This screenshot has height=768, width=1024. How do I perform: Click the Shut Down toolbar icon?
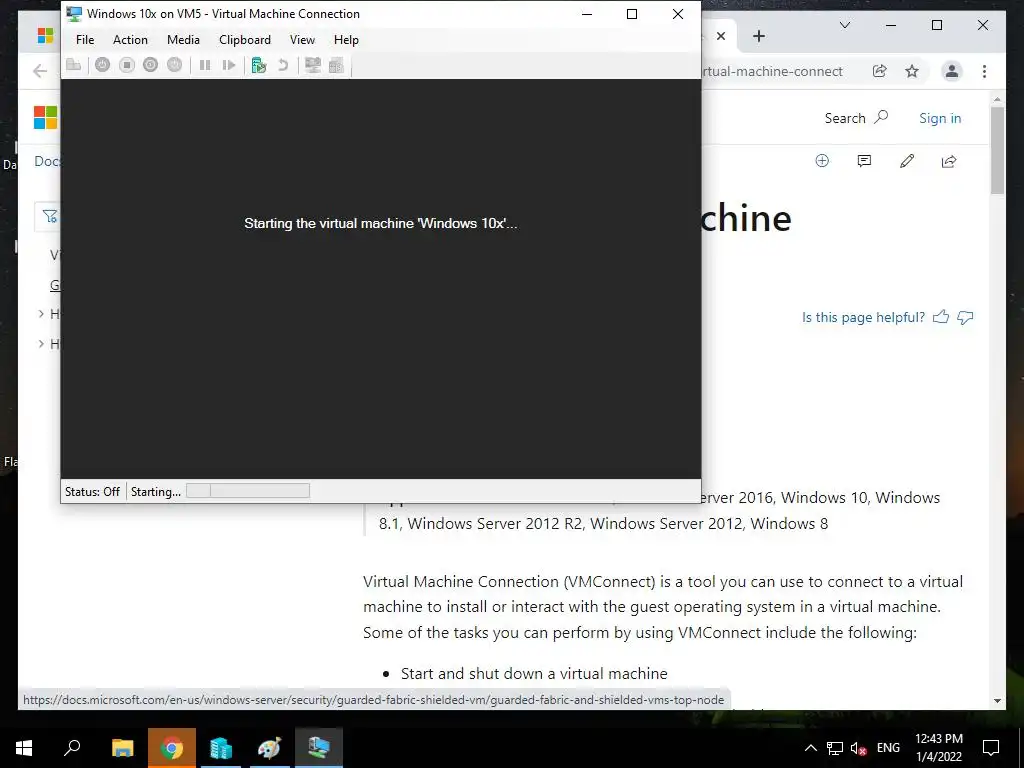click(151, 65)
